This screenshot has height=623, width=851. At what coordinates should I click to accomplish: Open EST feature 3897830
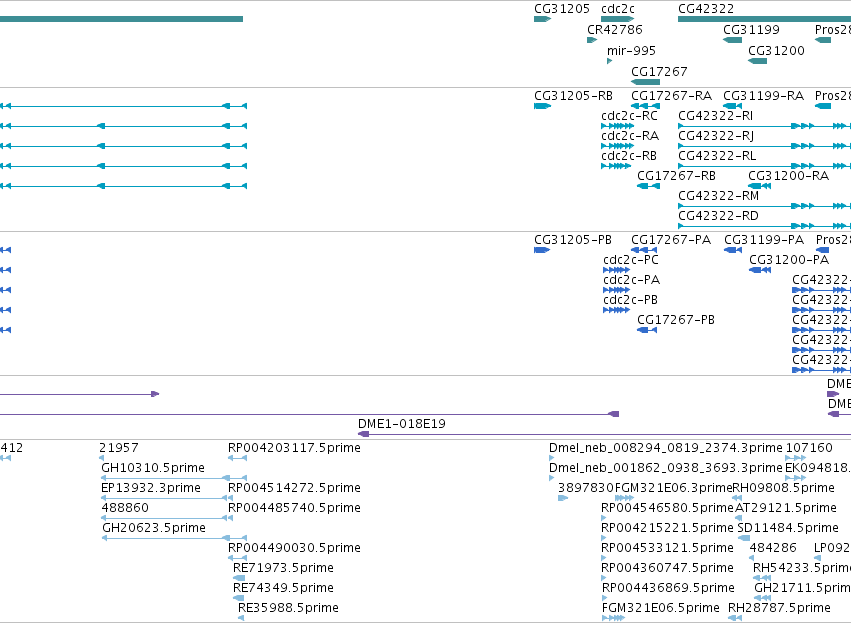point(586,488)
